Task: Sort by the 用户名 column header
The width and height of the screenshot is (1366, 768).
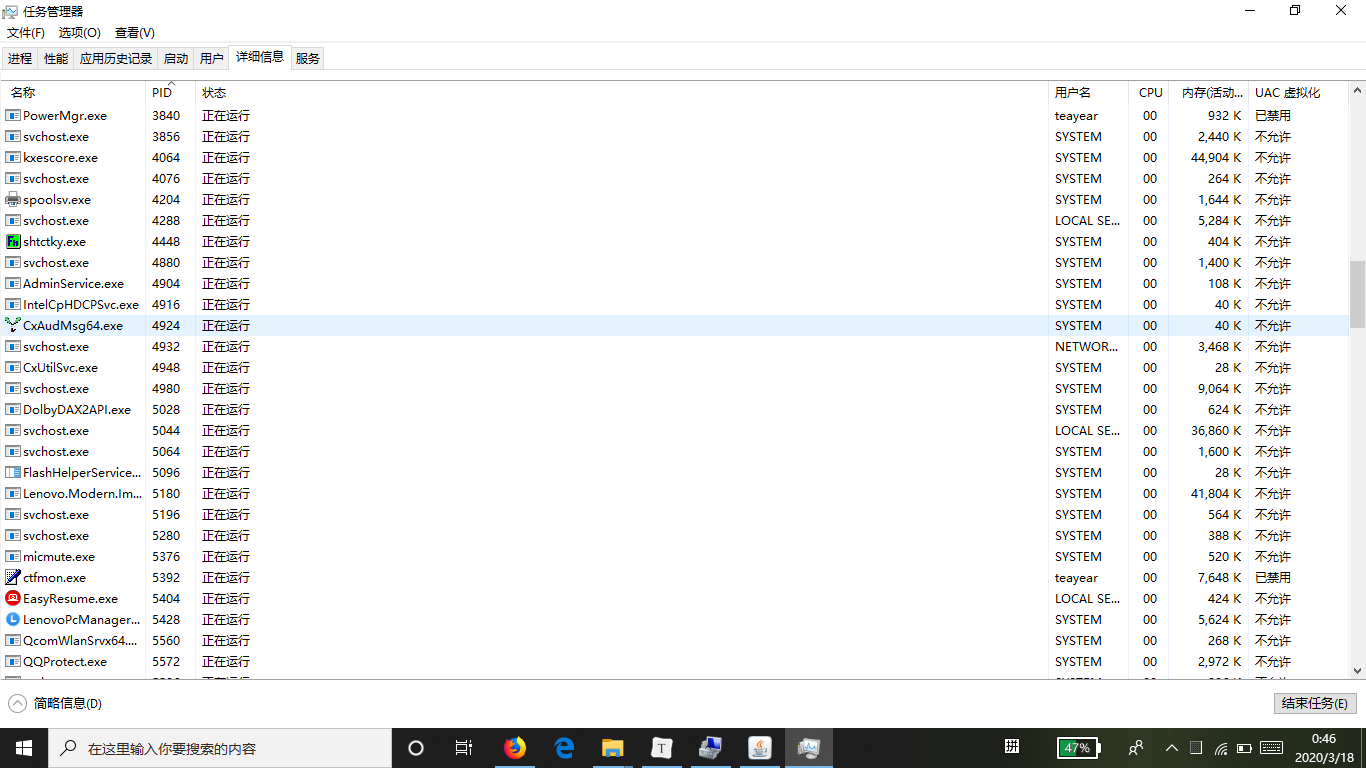Action: pyautogui.click(x=1088, y=92)
